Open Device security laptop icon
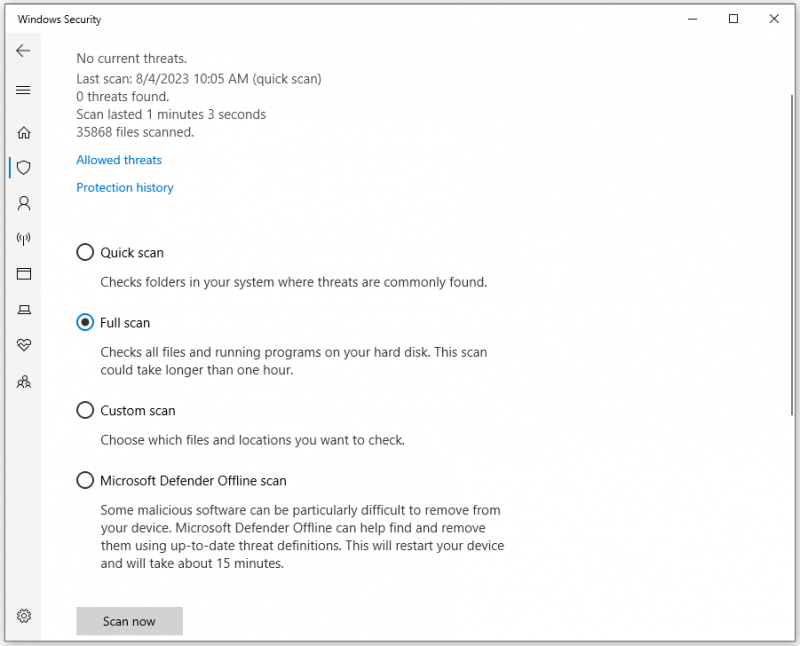800x646 pixels. 24,310
